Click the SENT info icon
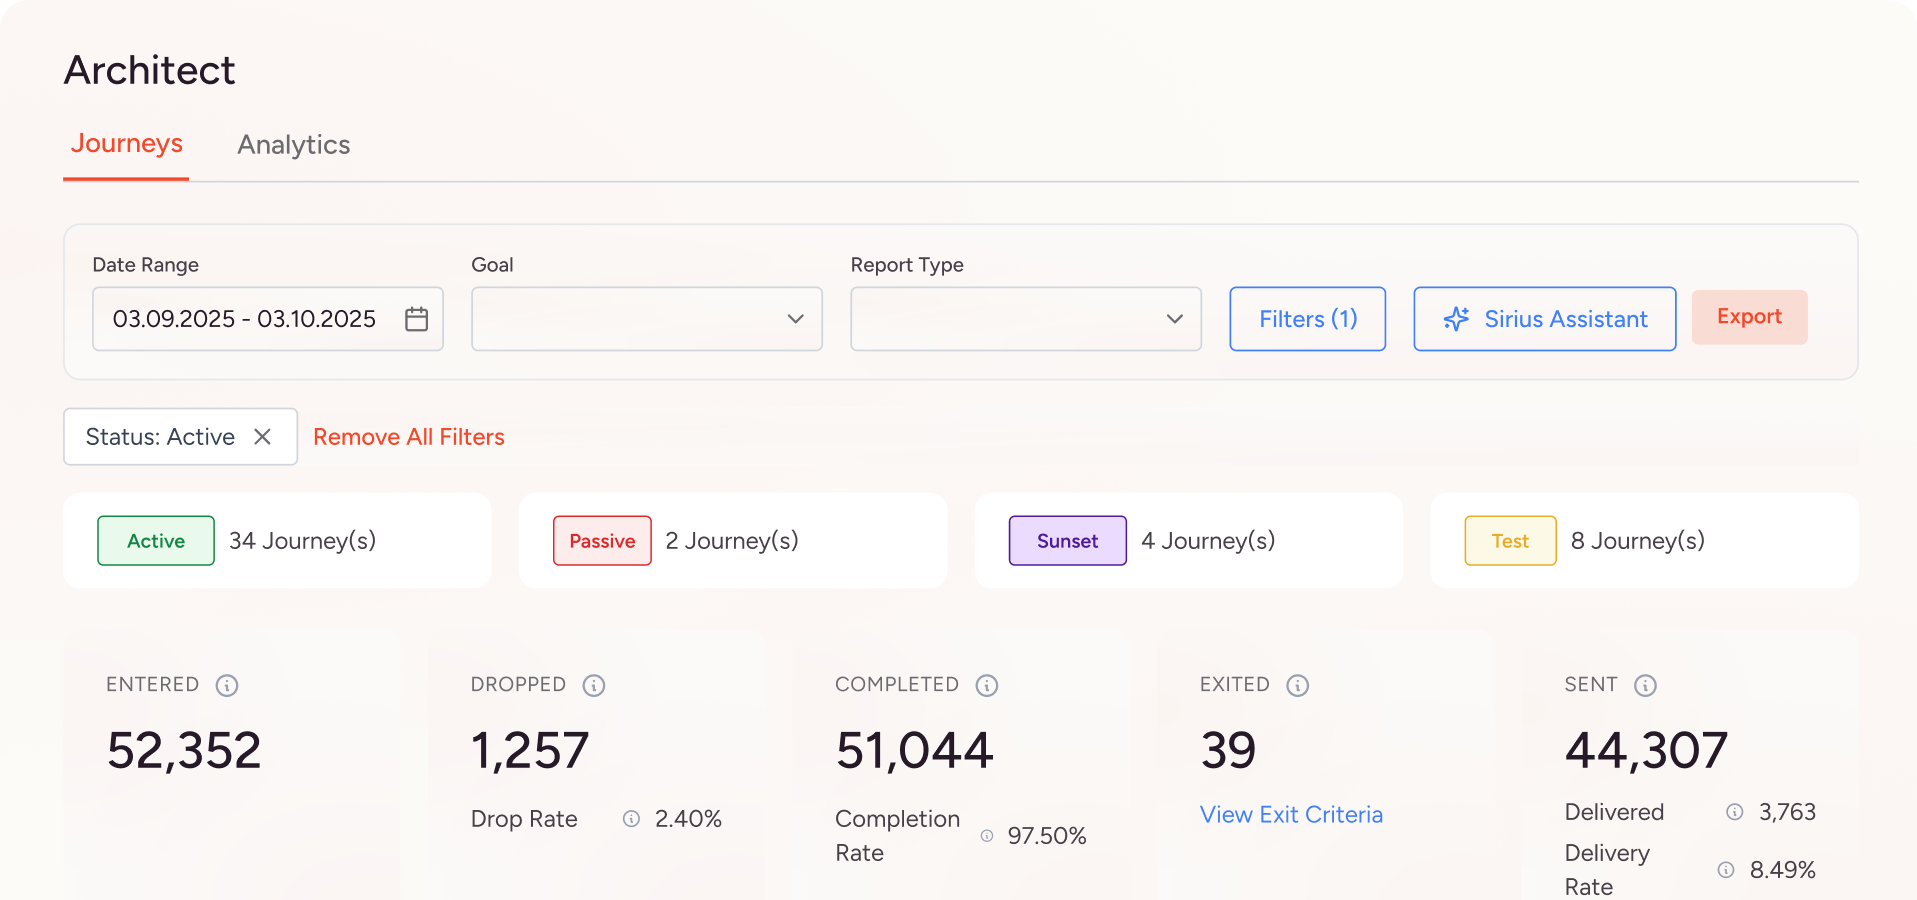 click(x=1645, y=685)
